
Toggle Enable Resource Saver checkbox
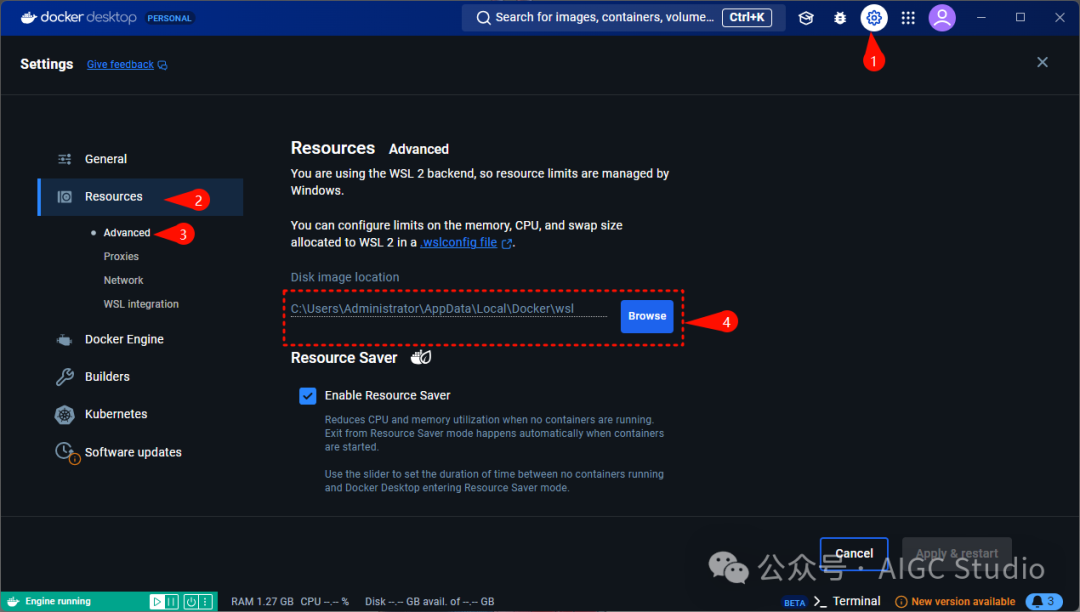tap(307, 396)
